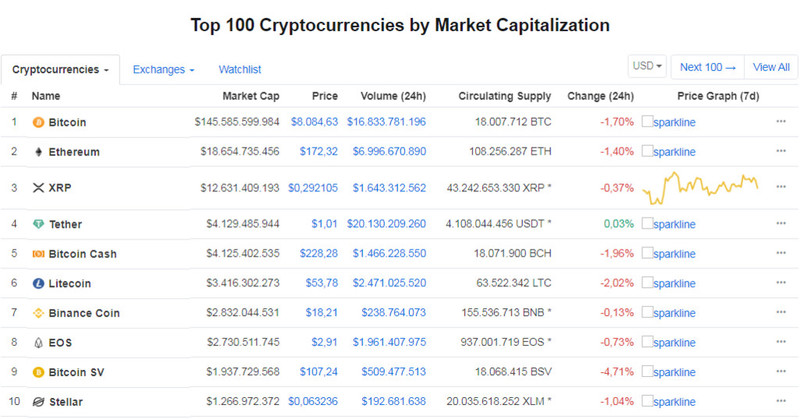Switch to the Watchlist tab
This screenshot has height=419, width=800.
point(240,69)
